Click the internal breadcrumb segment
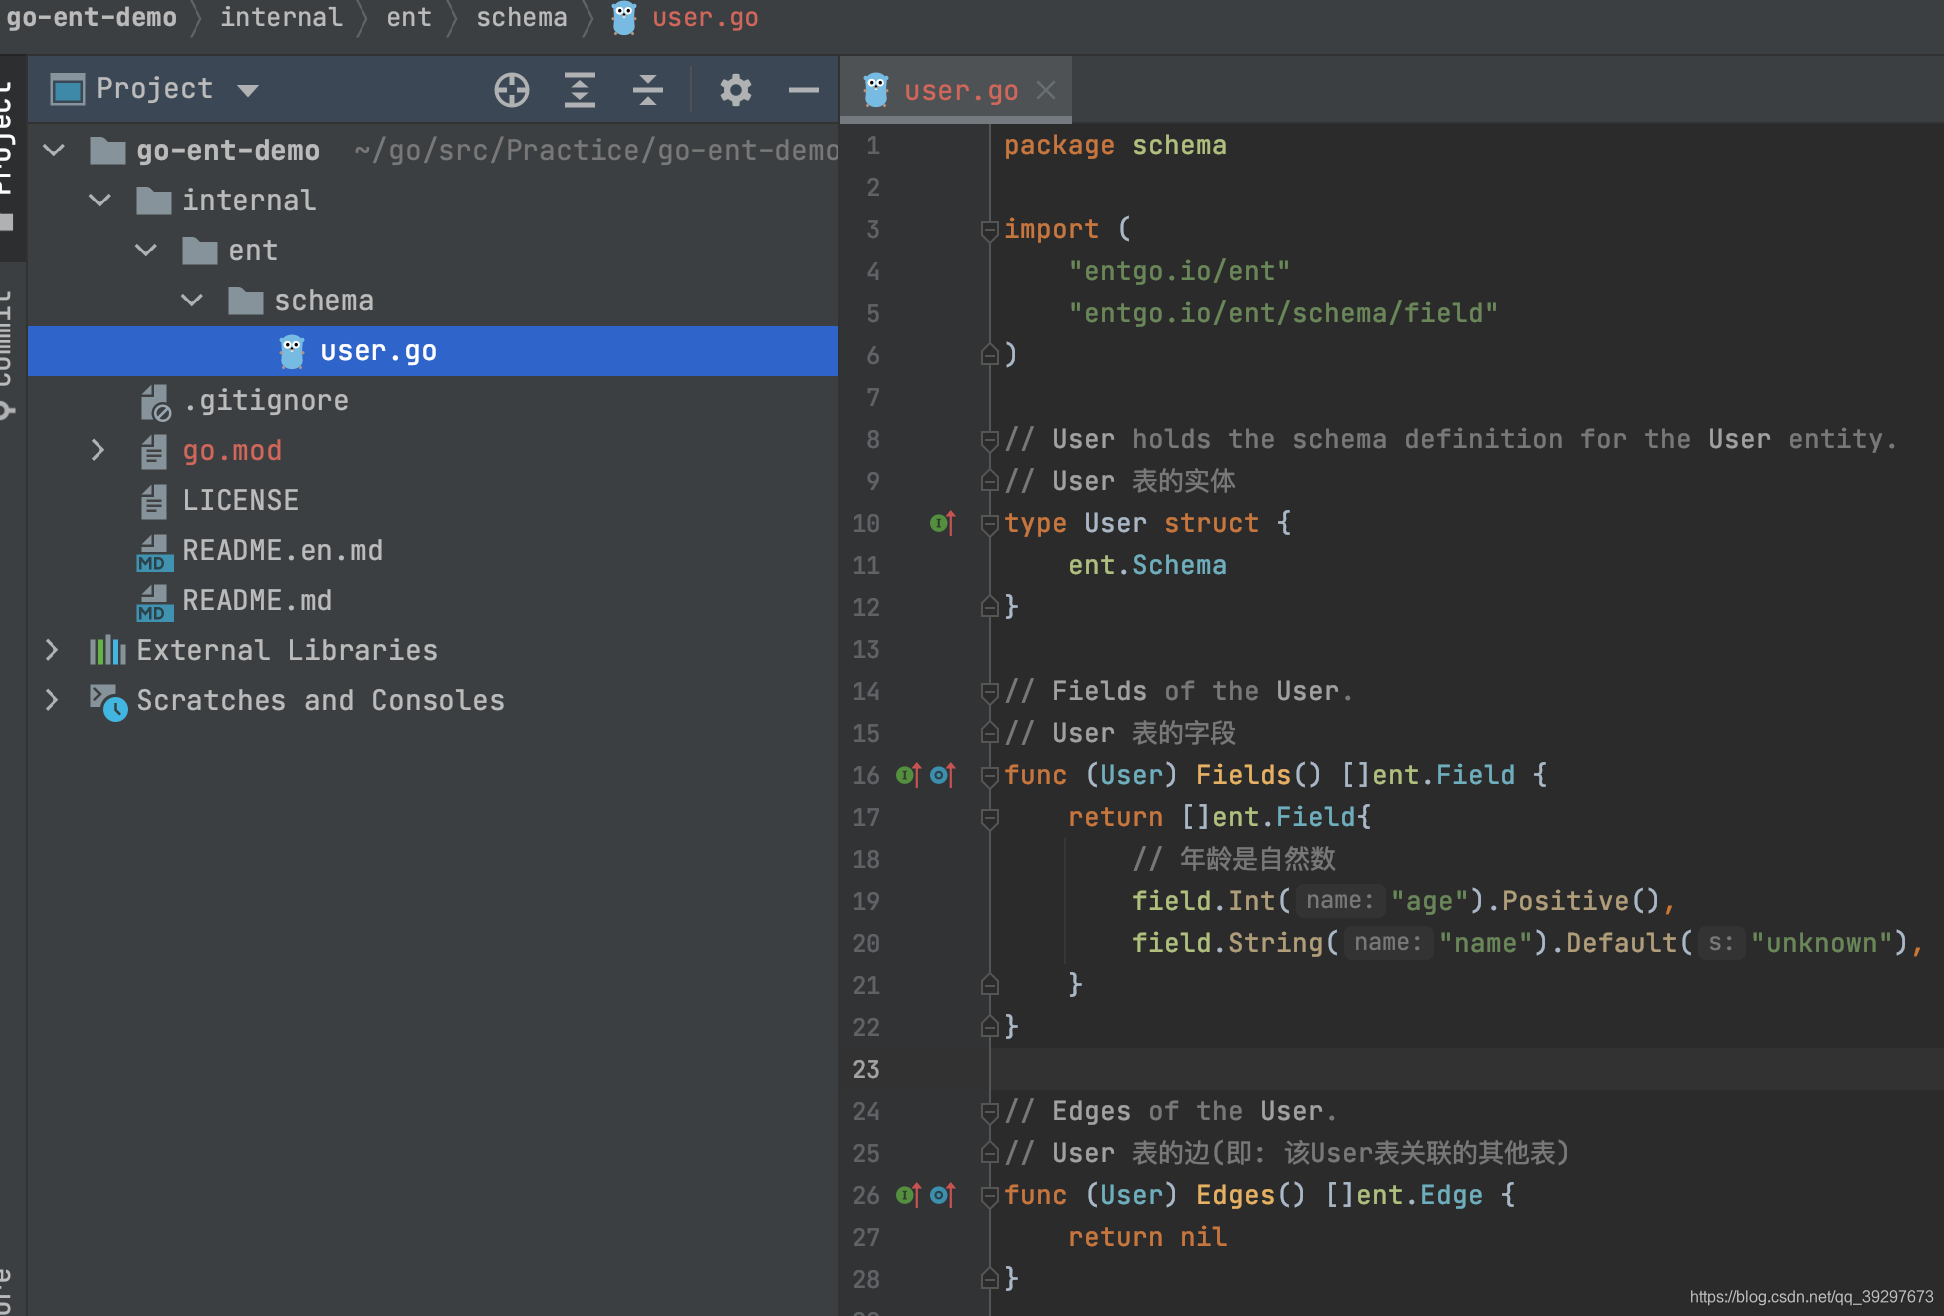The width and height of the screenshot is (1944, 1316). 281,18
